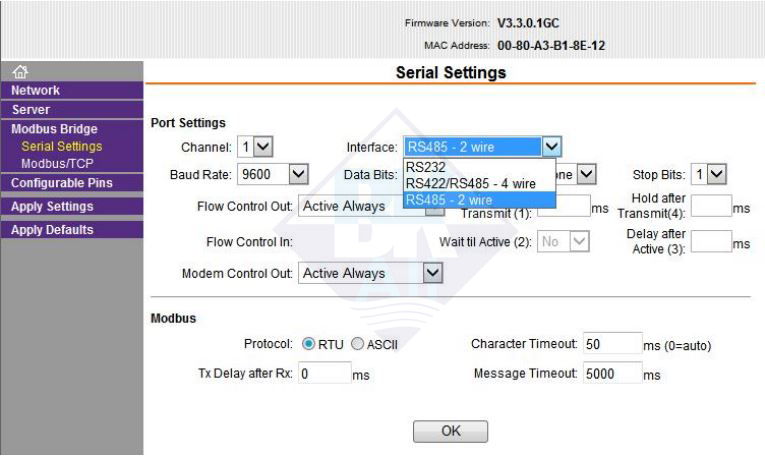Click Apply Defaults in sidebar

[72, 230]
